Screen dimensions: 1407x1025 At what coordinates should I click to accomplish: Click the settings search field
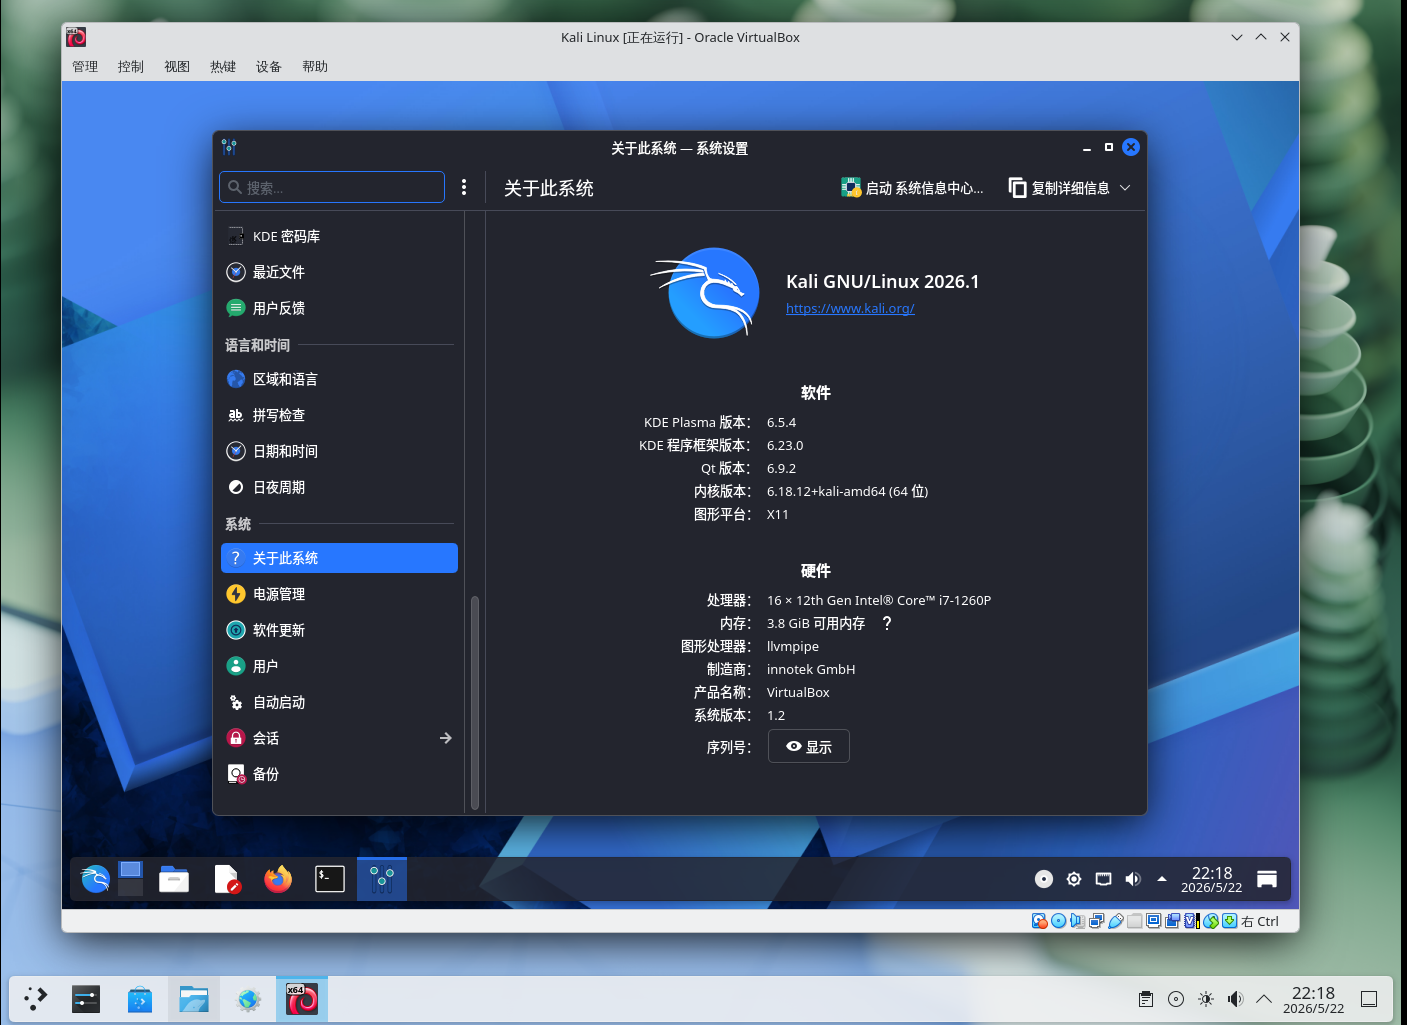click(x=332, y=187)
